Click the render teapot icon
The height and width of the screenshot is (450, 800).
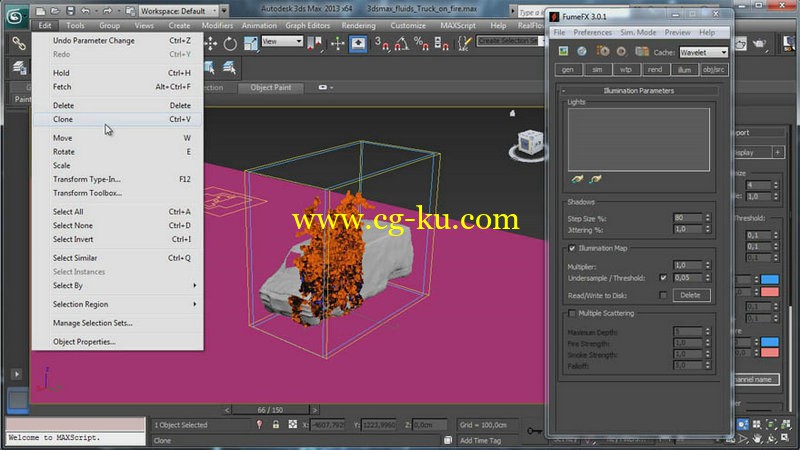[760, 44]
